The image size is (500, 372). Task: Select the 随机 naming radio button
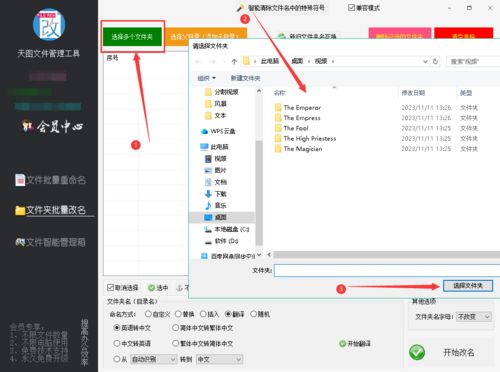pos(254,314)
